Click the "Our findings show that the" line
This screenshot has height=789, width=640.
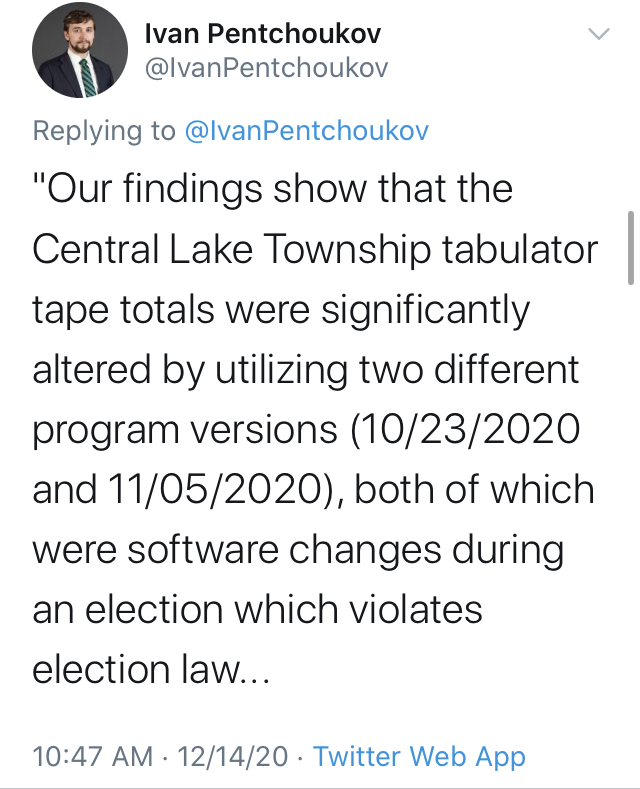pyautogui.click(x=273, y=189)
